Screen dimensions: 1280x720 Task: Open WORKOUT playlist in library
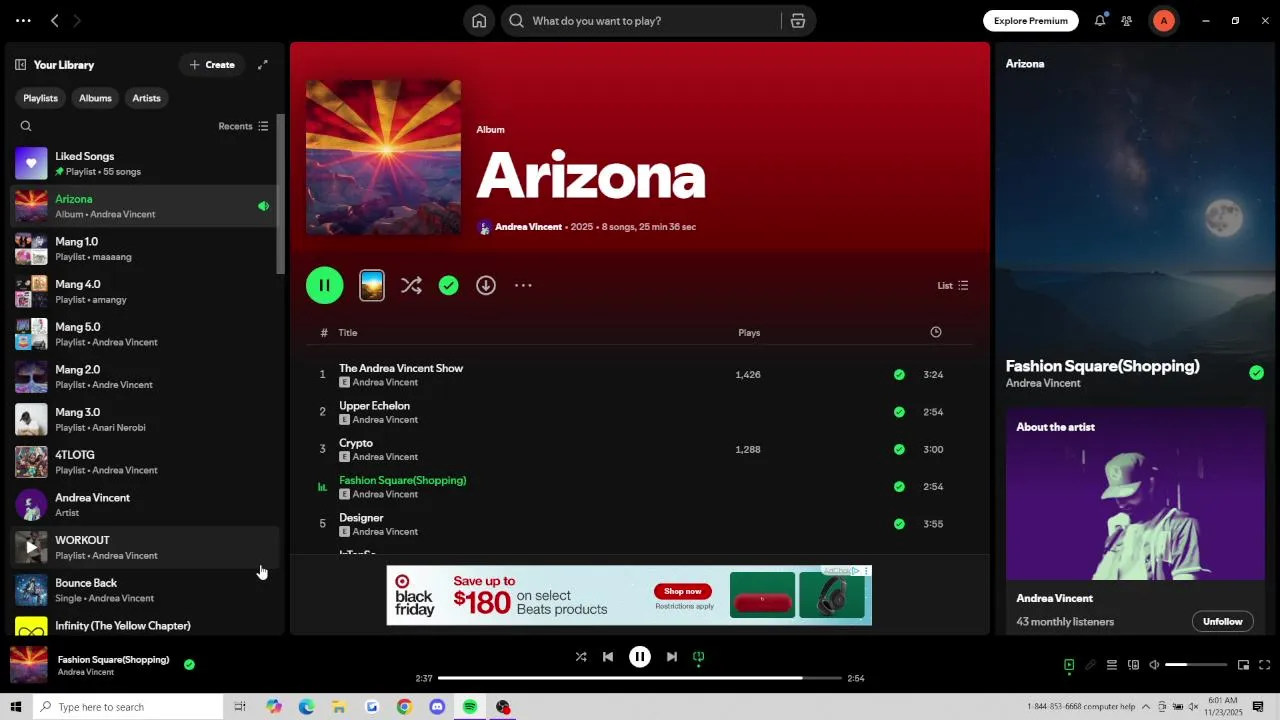coord(145,547)
